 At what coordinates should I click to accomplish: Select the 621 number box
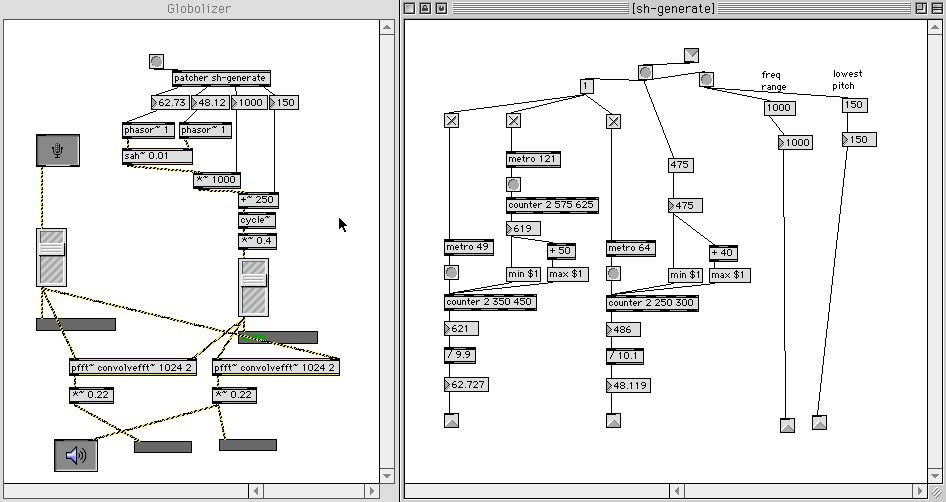point(462,329)
